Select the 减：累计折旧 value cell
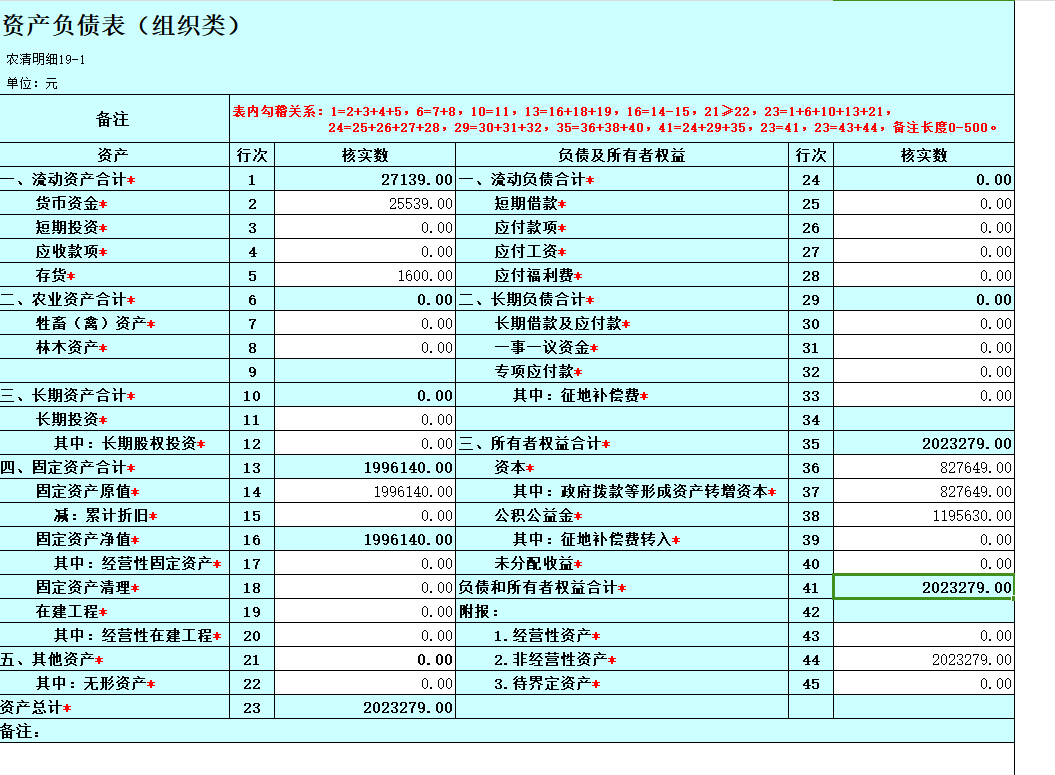 [x=365, y=516]
